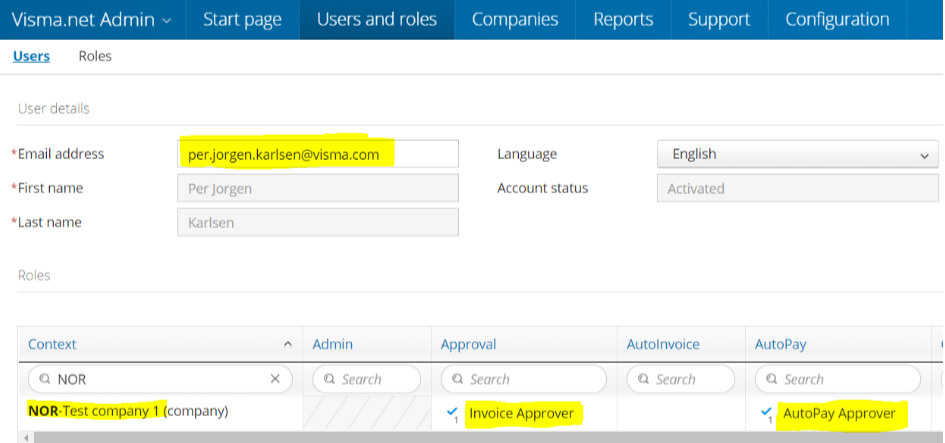This screenshot has height=443, width=945.
Task: Open the Configuration menu item
Action: (837, 19)
